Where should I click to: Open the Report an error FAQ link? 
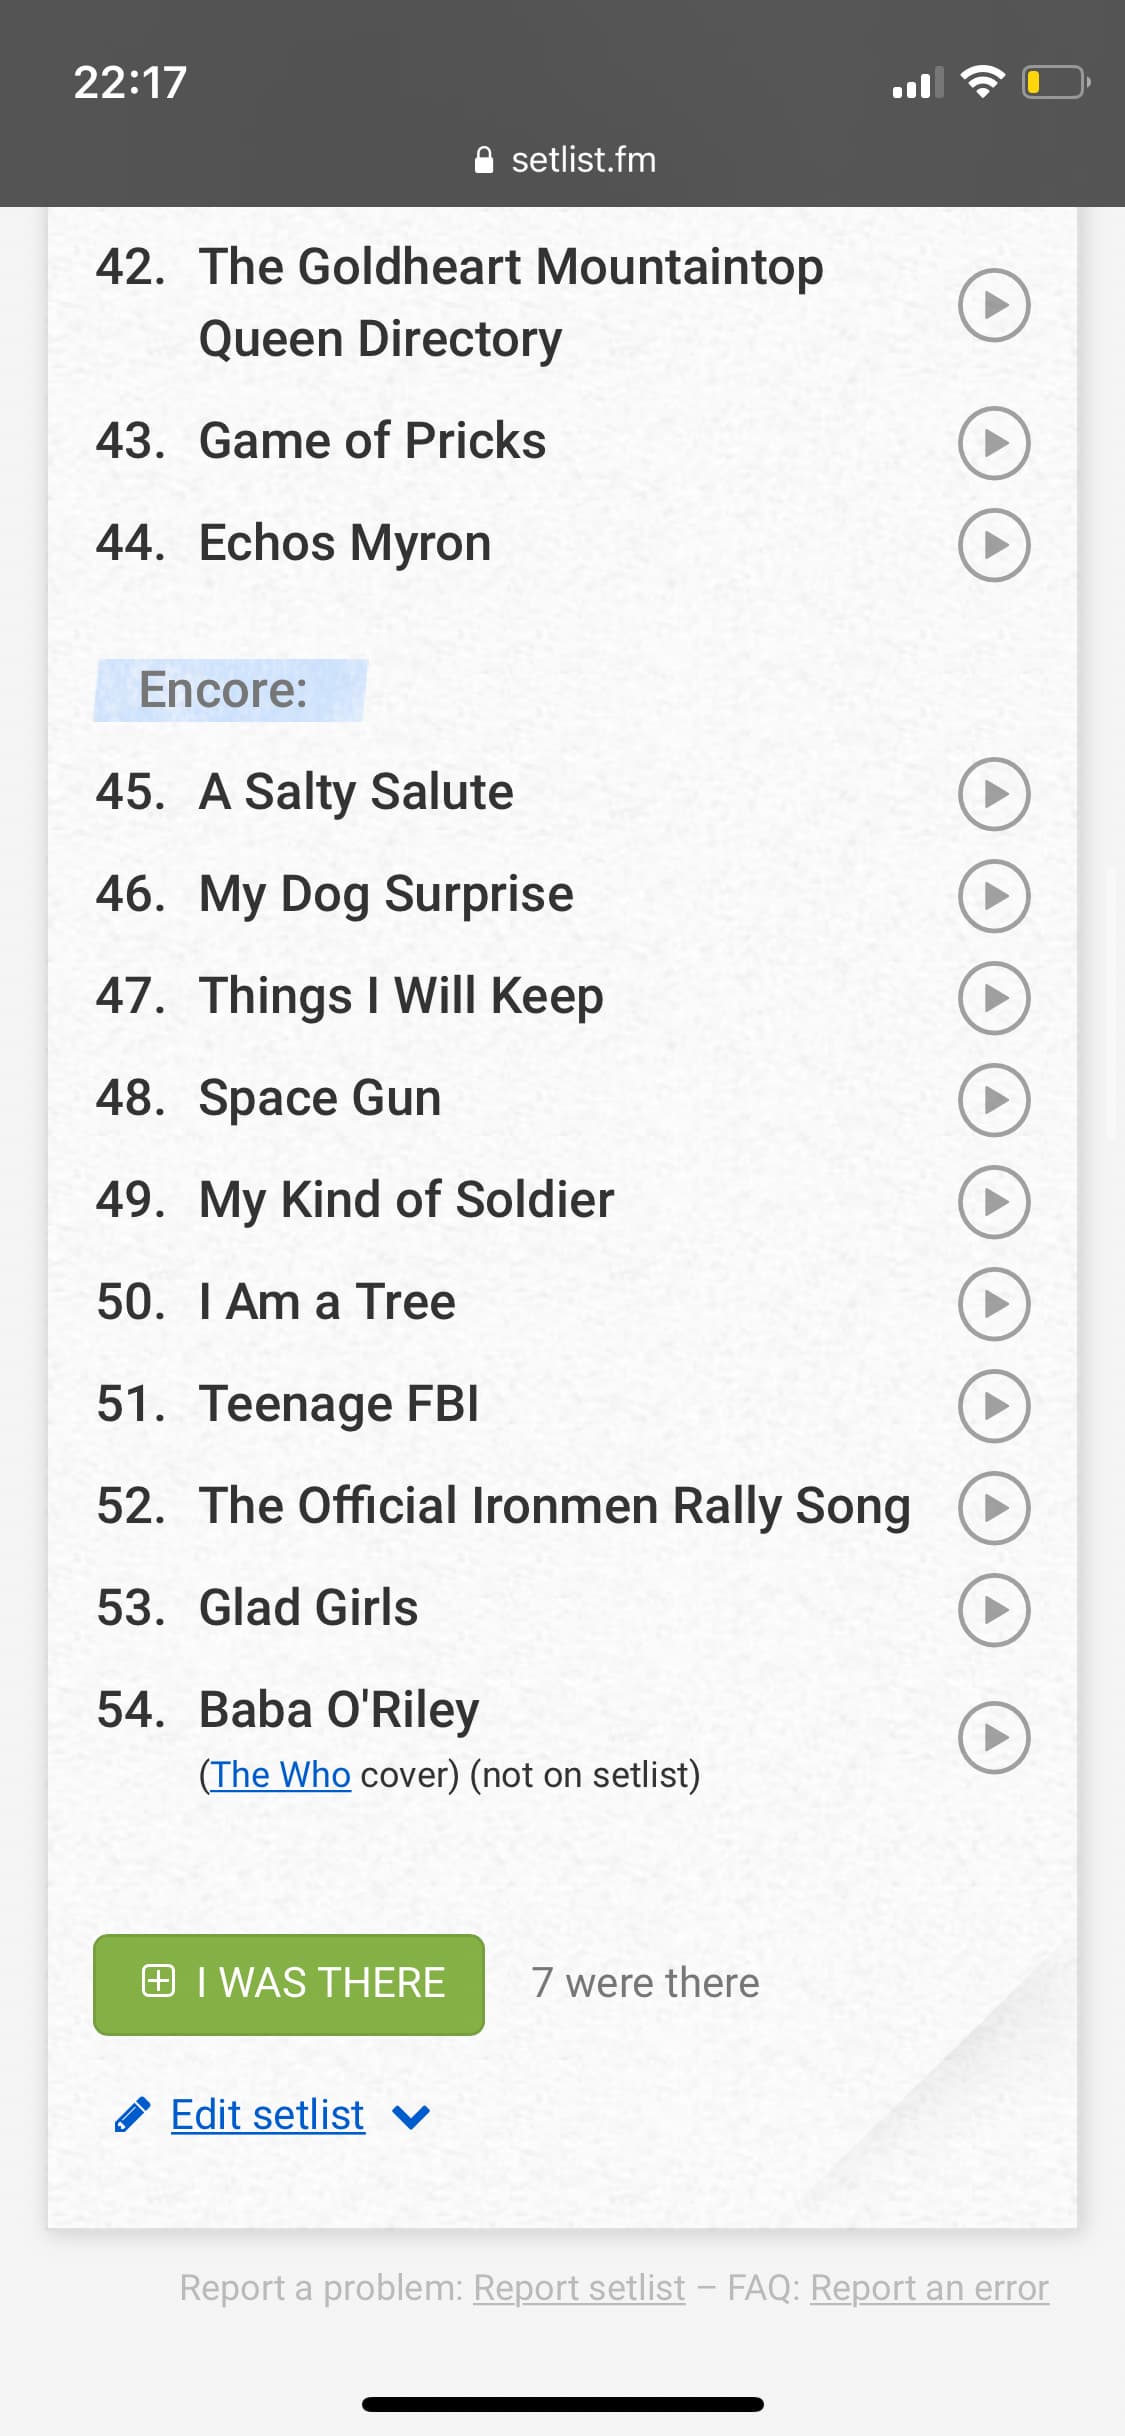(929, 2288)
